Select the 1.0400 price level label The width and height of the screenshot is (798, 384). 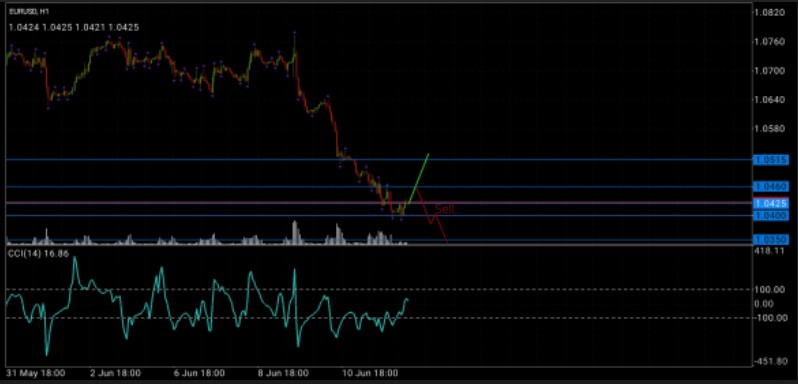click(771, 216)
